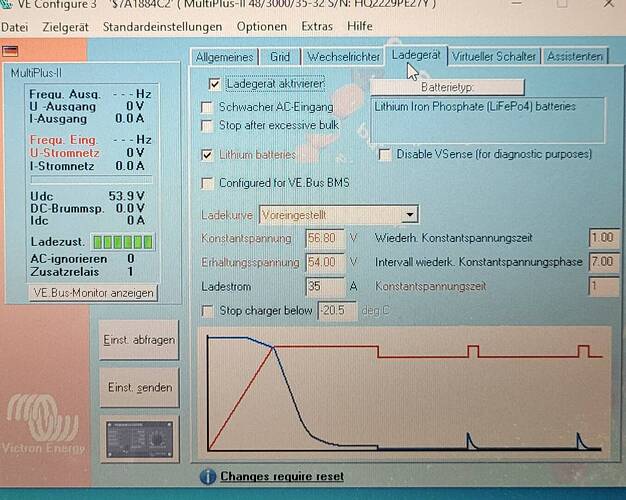Open the Datei menu

coord(14,27)
